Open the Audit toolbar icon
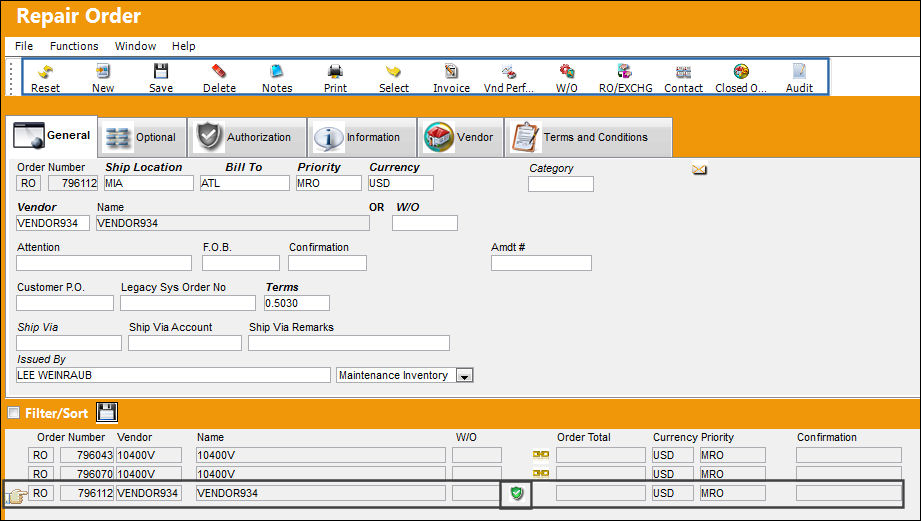The height and width of the screenshot is (521, 921). [799, 72]
